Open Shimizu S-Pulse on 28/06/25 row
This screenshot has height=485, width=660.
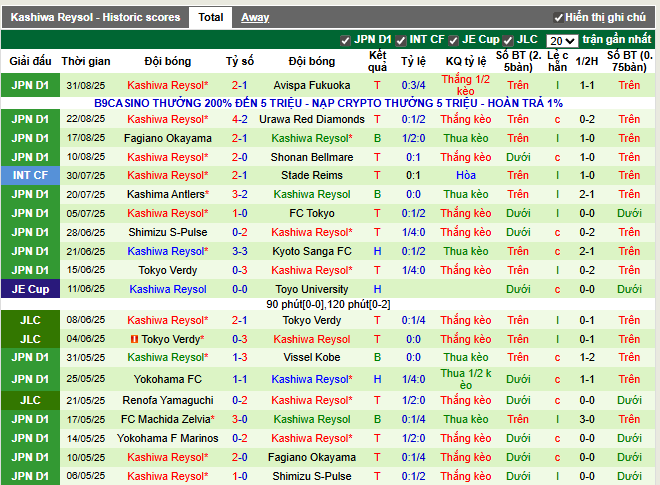pyautogui.click(x=168, y=232)
